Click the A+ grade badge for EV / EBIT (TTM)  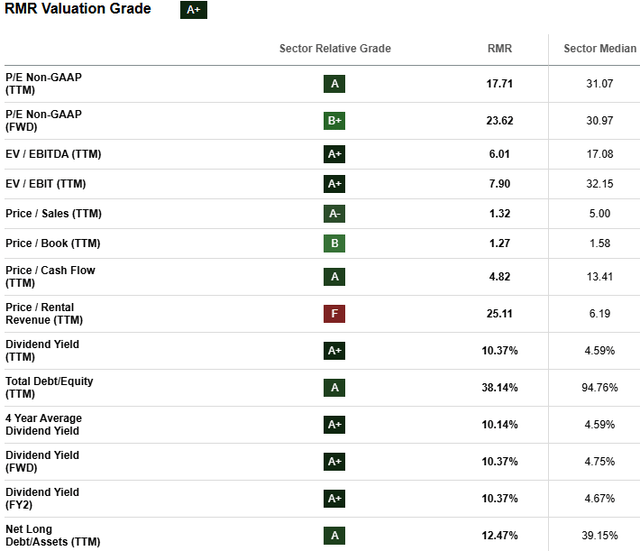(x=334, y=184)
